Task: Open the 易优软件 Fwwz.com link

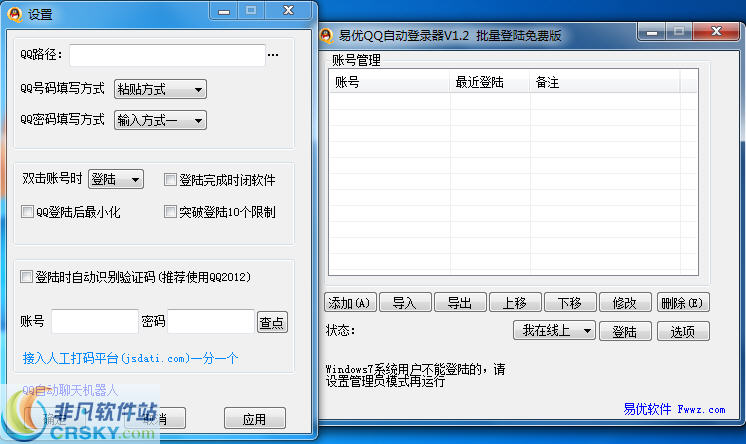Action: click(674, 409)
